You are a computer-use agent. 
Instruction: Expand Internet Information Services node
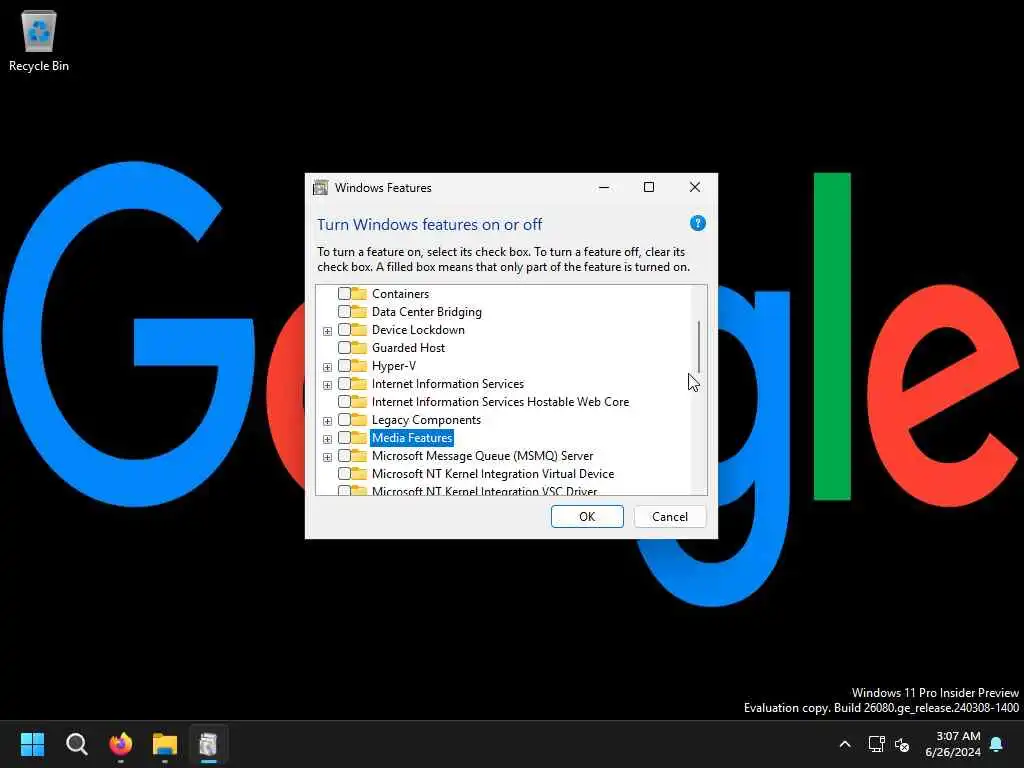point(327,385)
